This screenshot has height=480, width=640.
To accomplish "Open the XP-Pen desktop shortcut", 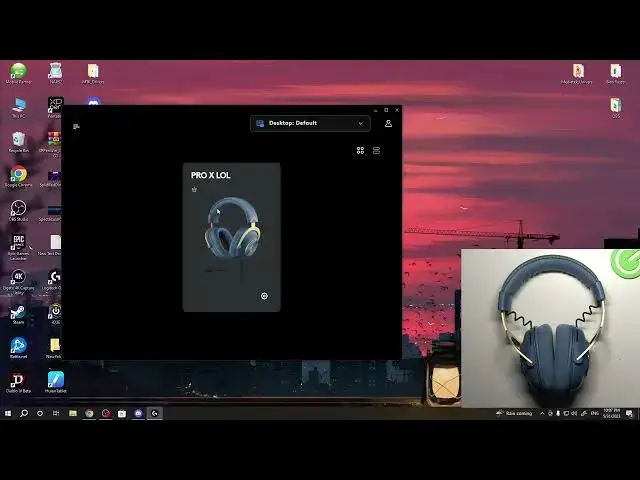I will point(55,107).
